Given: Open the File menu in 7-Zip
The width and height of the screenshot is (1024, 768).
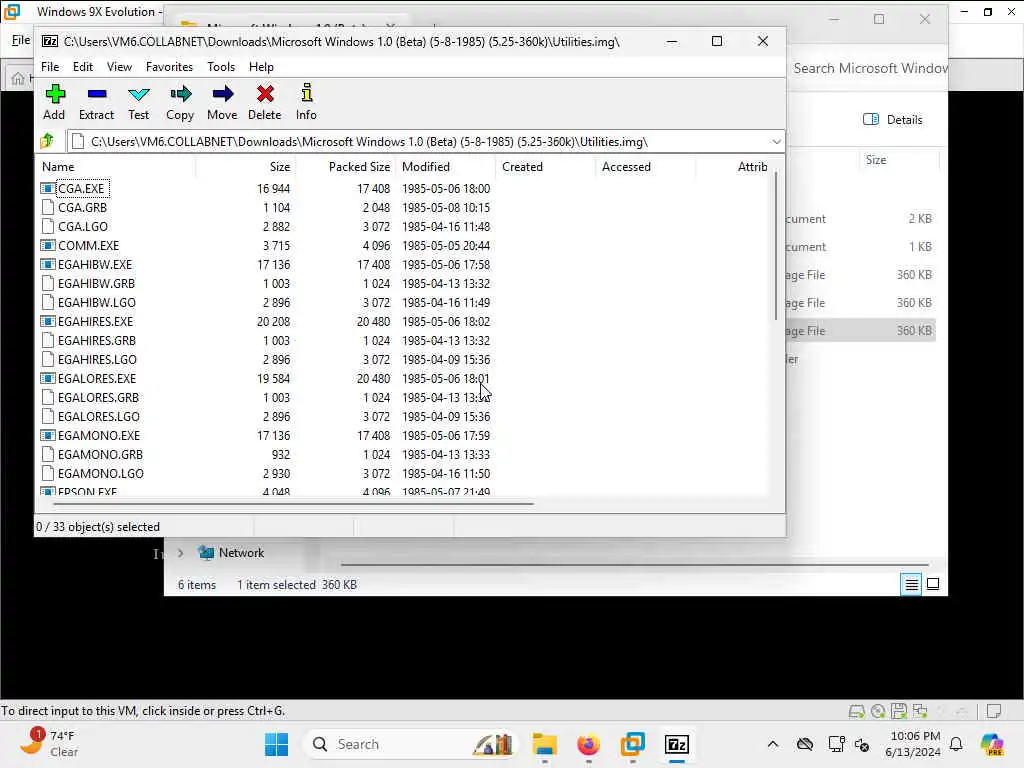Looking at the screenshot, I should (50, 67).
